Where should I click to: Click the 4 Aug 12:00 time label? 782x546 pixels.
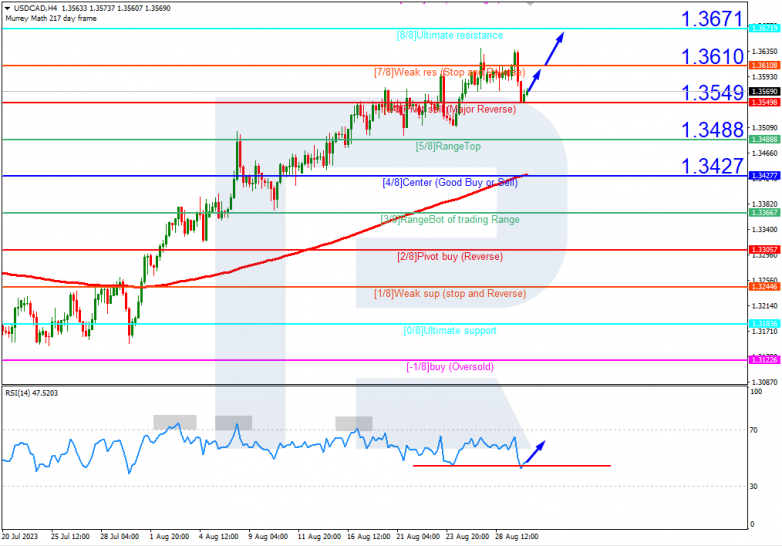click(218, 537)
